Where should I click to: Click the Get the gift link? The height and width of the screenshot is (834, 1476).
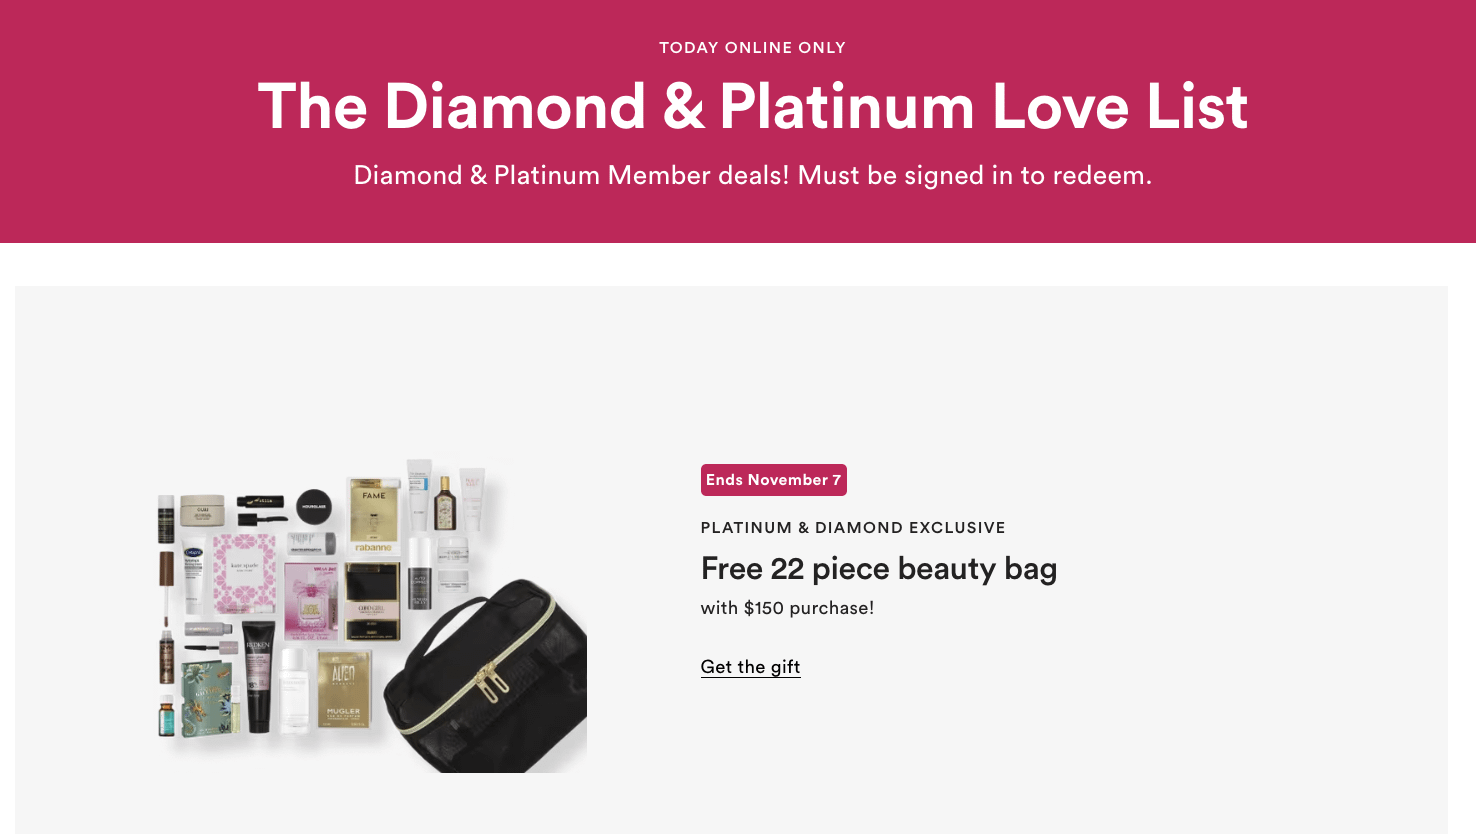pyautogui.click(x=750, y=667)
